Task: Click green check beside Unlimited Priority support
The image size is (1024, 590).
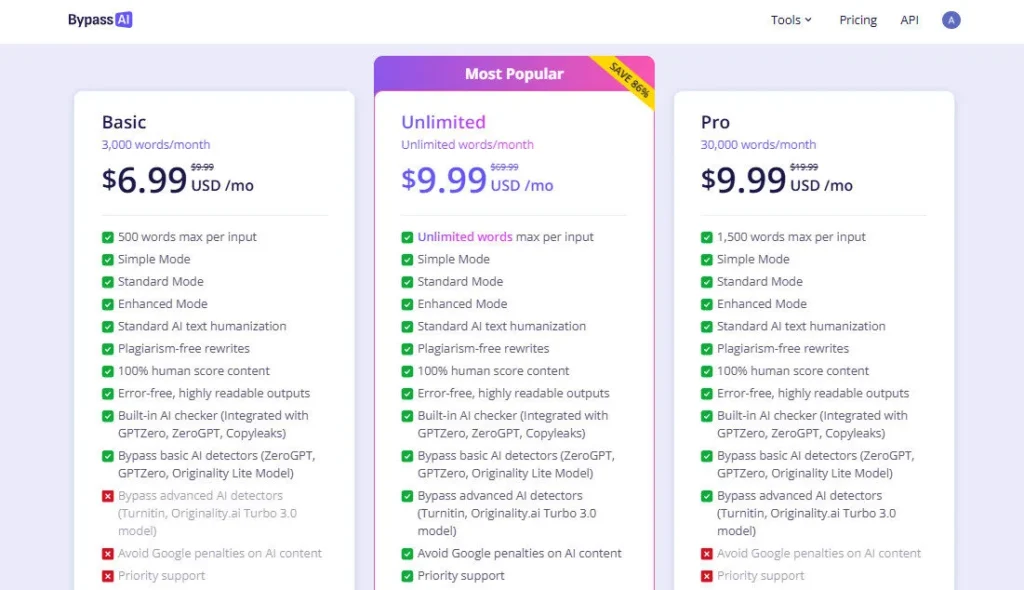Action: 407,576
